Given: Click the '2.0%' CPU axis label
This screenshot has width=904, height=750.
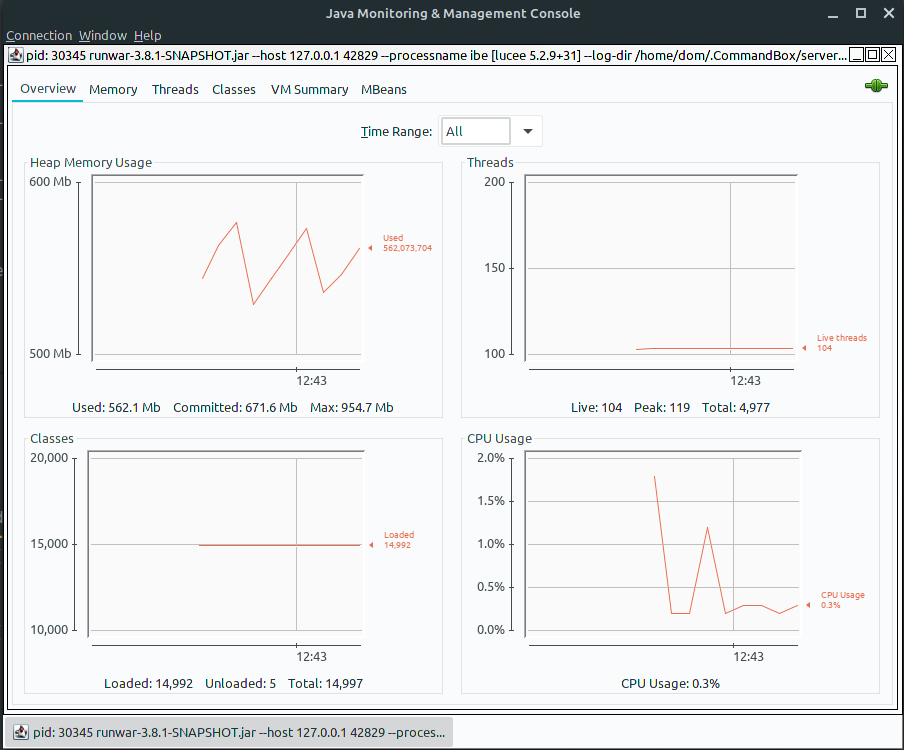Looking at the screenshot, I should (x=491, y=458).
